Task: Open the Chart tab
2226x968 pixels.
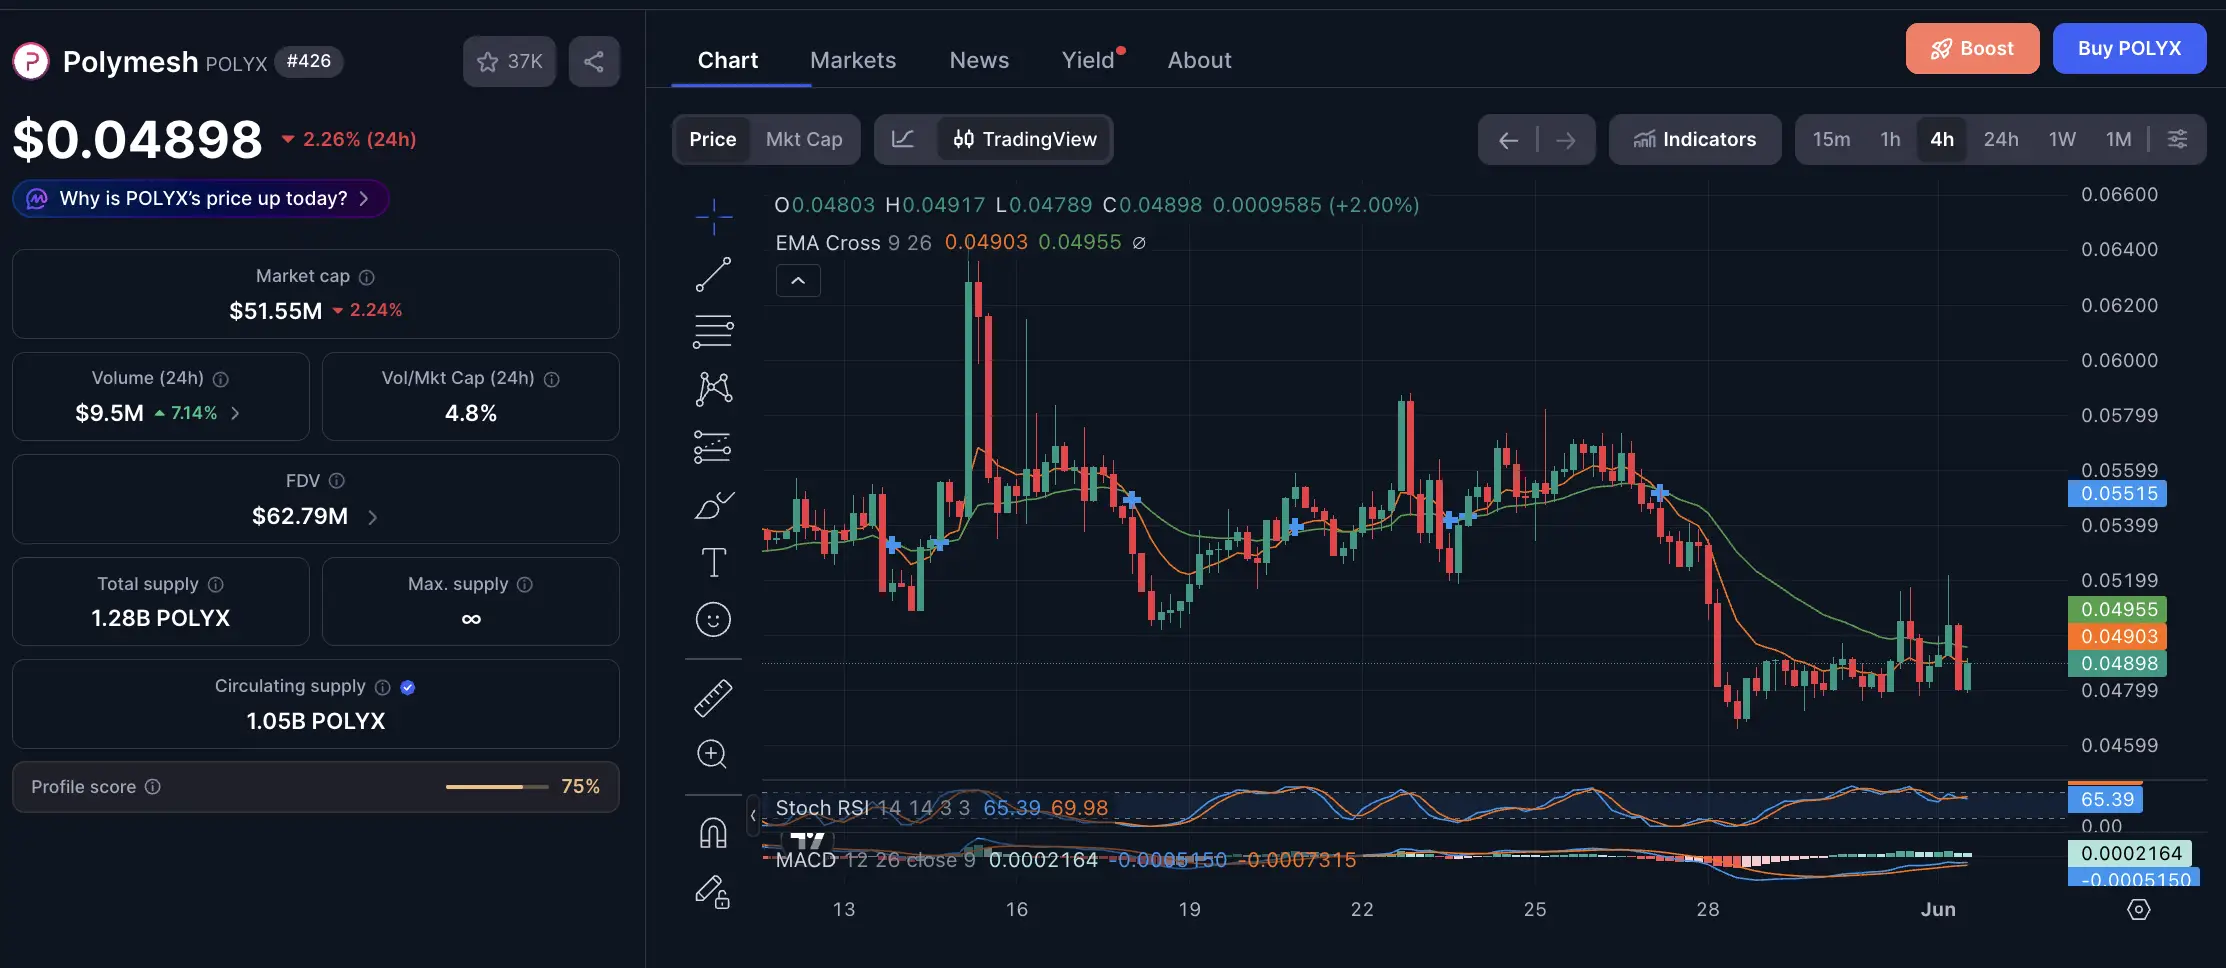Action: pyautogui.click(x=728, y=60)
